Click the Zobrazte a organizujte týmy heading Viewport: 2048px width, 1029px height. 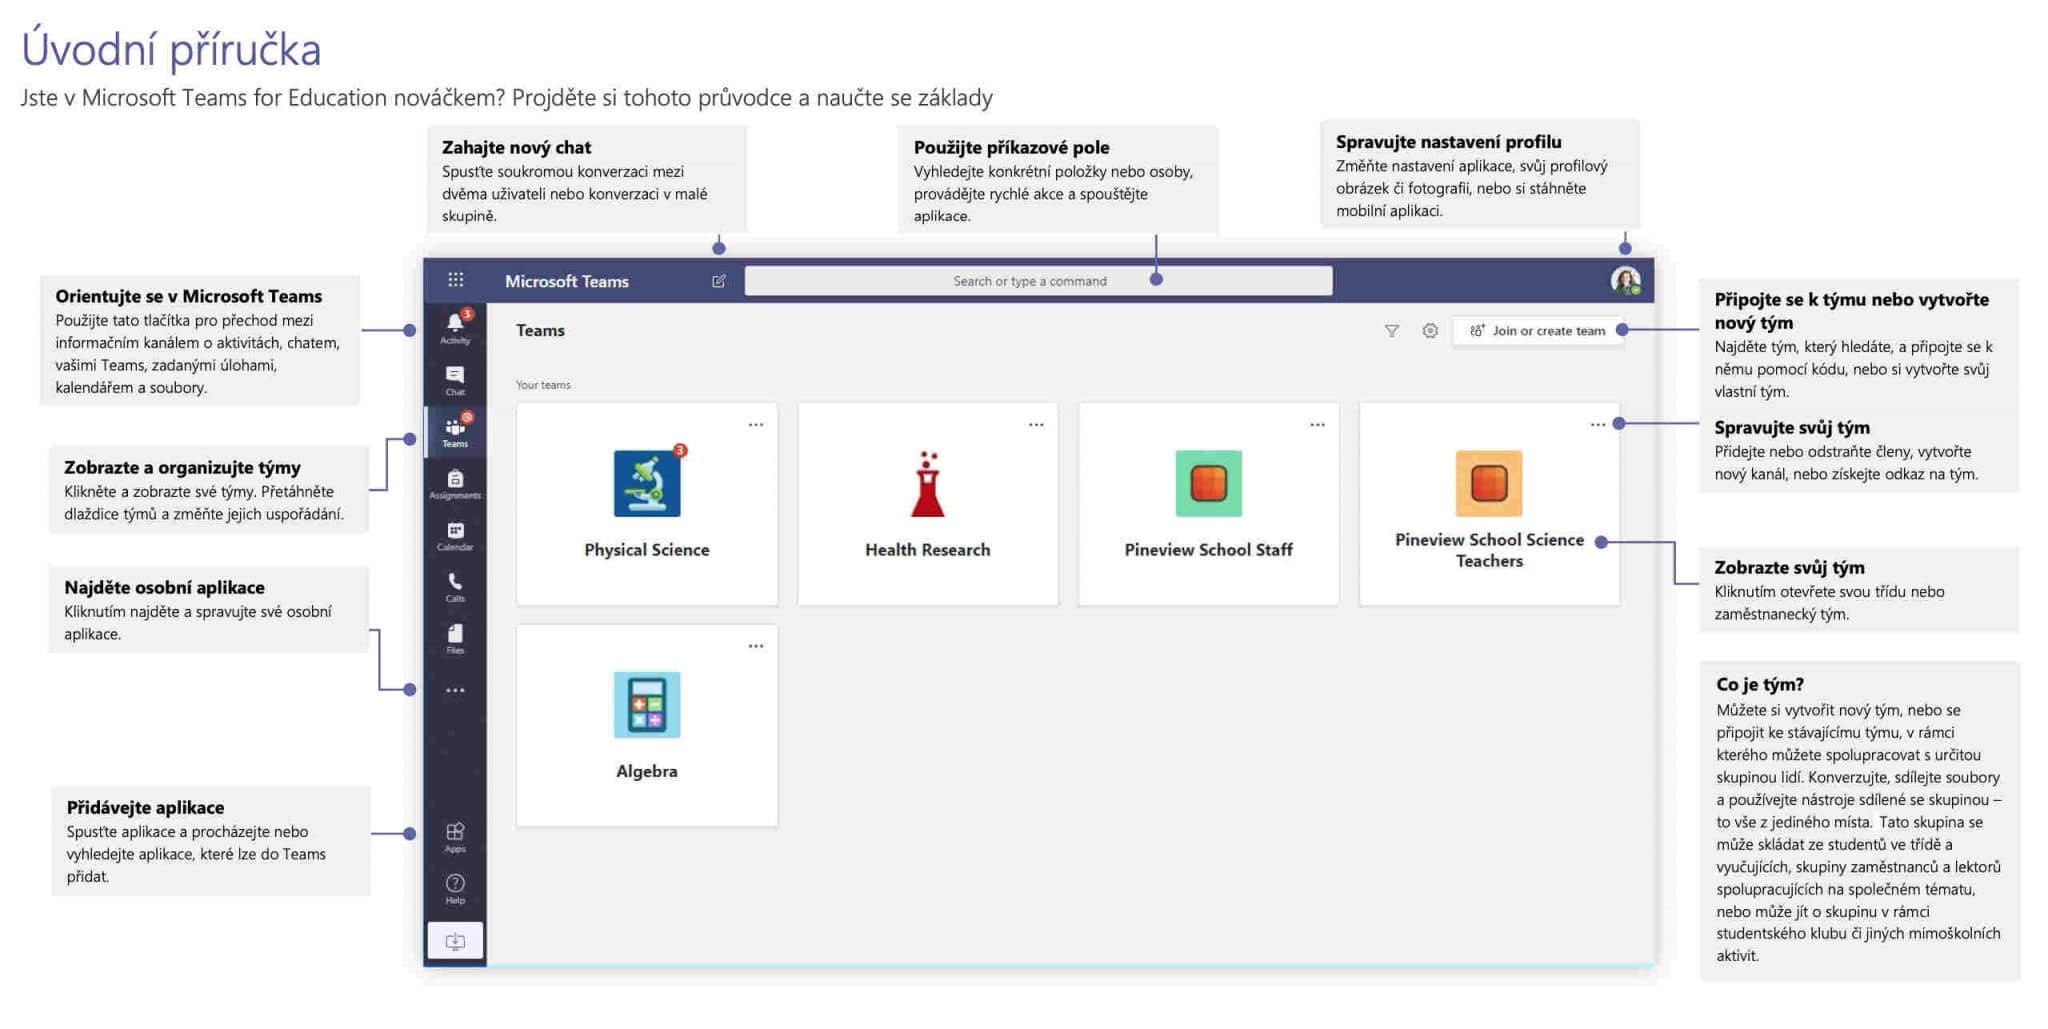click(x=182, y=468)
